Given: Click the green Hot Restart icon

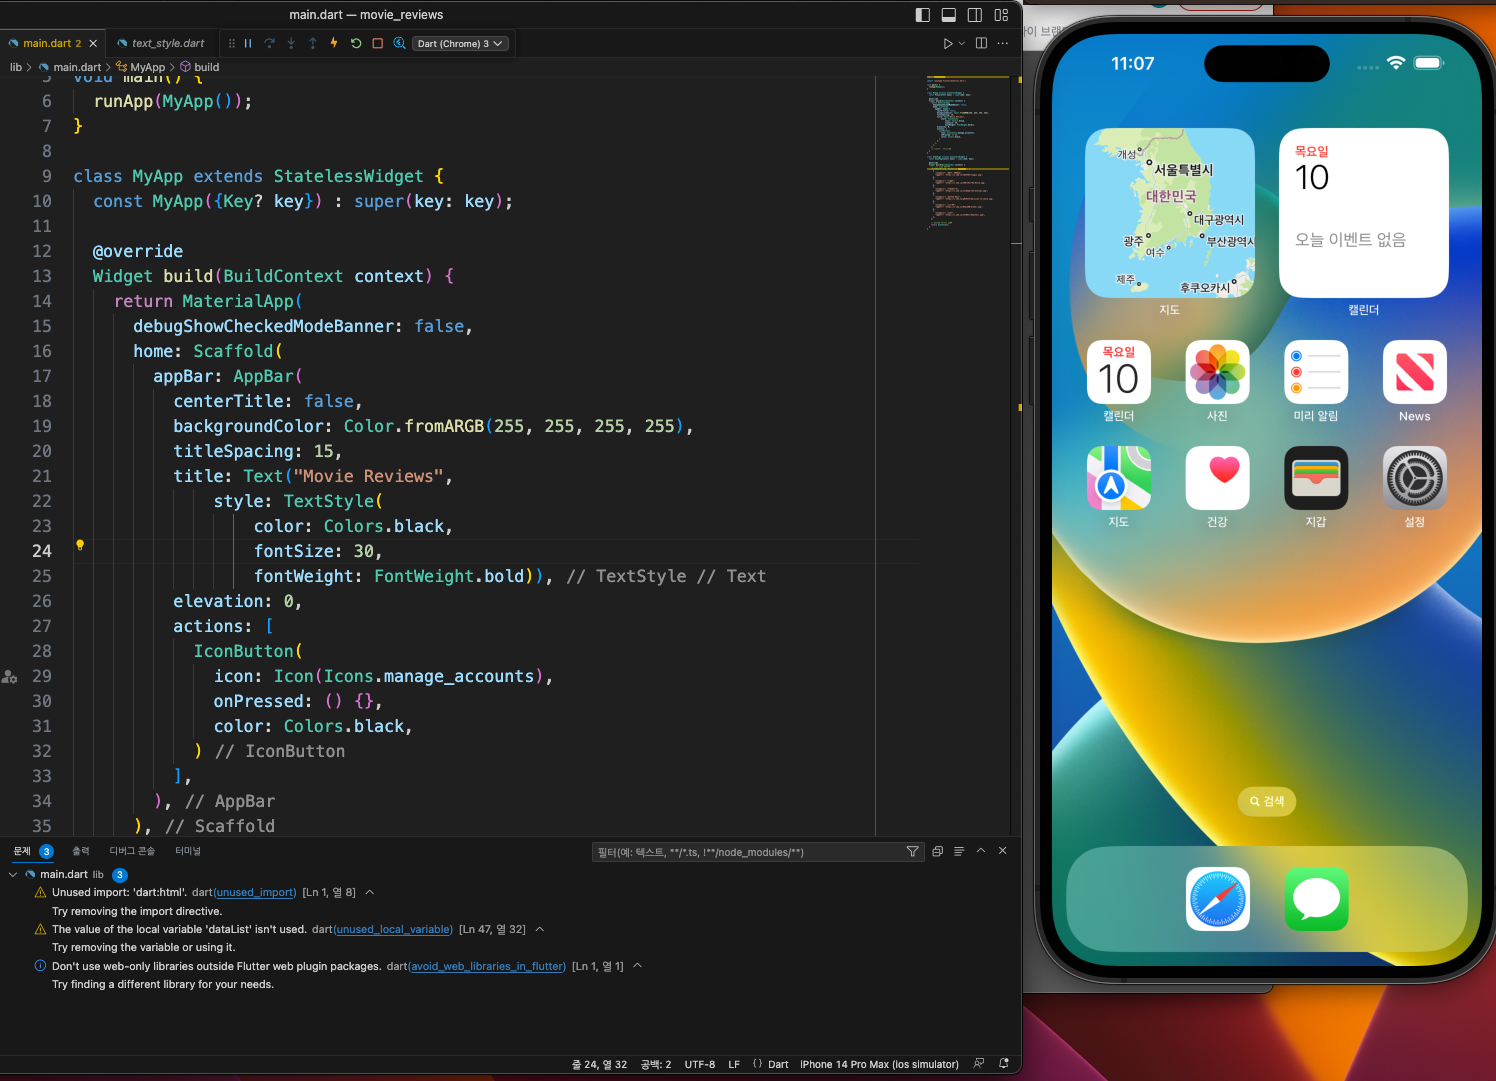Looking at the screenshot, I should [x=356, y=43].
